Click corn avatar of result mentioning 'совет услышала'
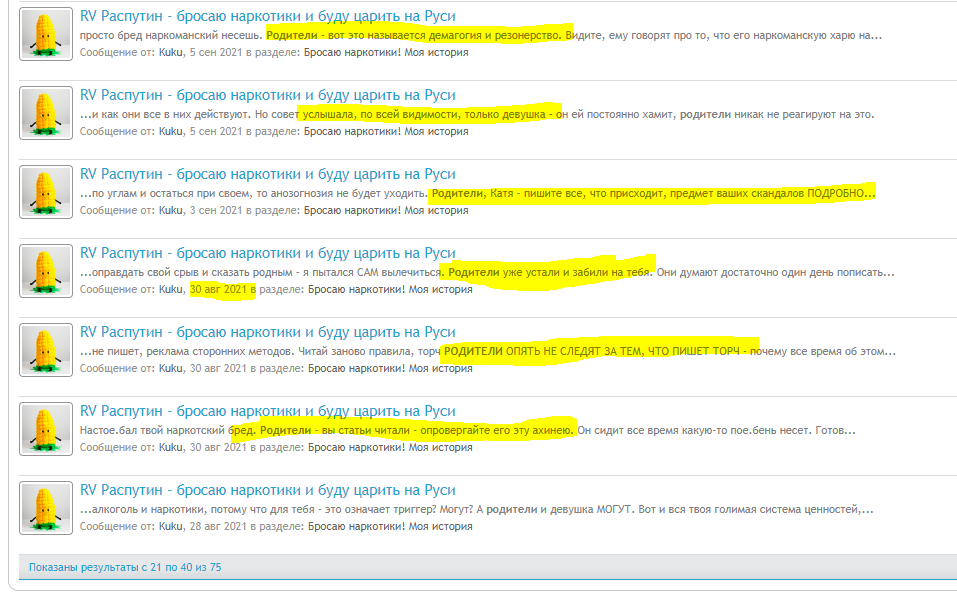This screenshot has width=957, height=596. click(x=46, y=112)
